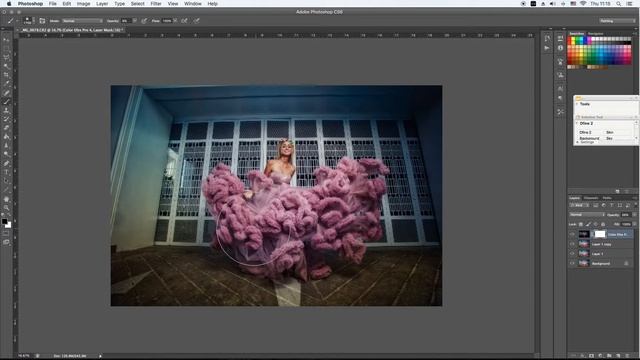Open brush blending Mode dropdown
The height and width of the screenshot is (360, 640).
(x=82, y=20)
